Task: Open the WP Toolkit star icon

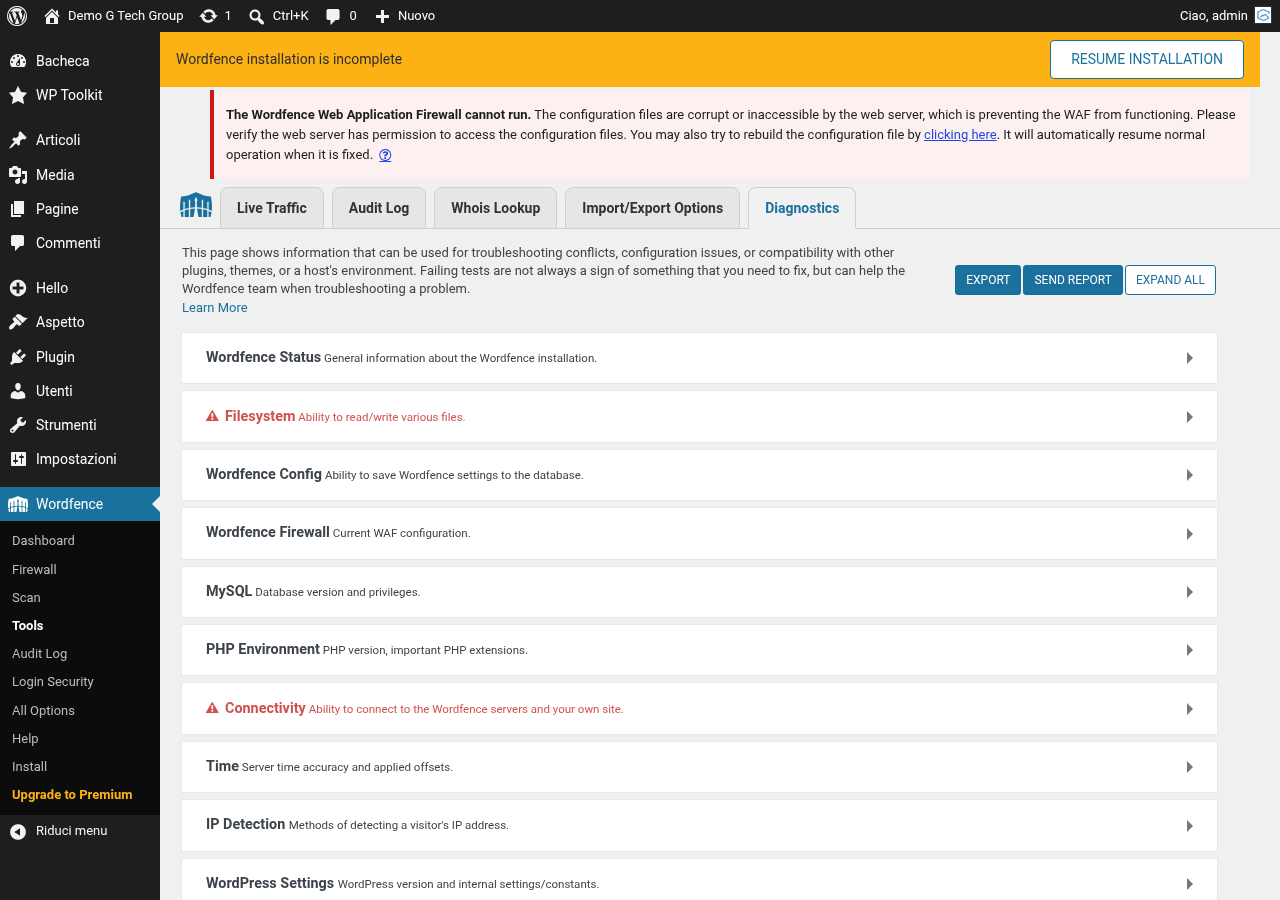Action: coord(18,95)
